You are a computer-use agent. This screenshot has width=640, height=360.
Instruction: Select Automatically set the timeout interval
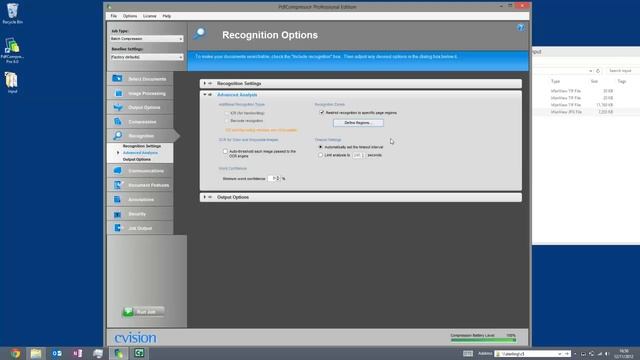[x=321, y=147]
